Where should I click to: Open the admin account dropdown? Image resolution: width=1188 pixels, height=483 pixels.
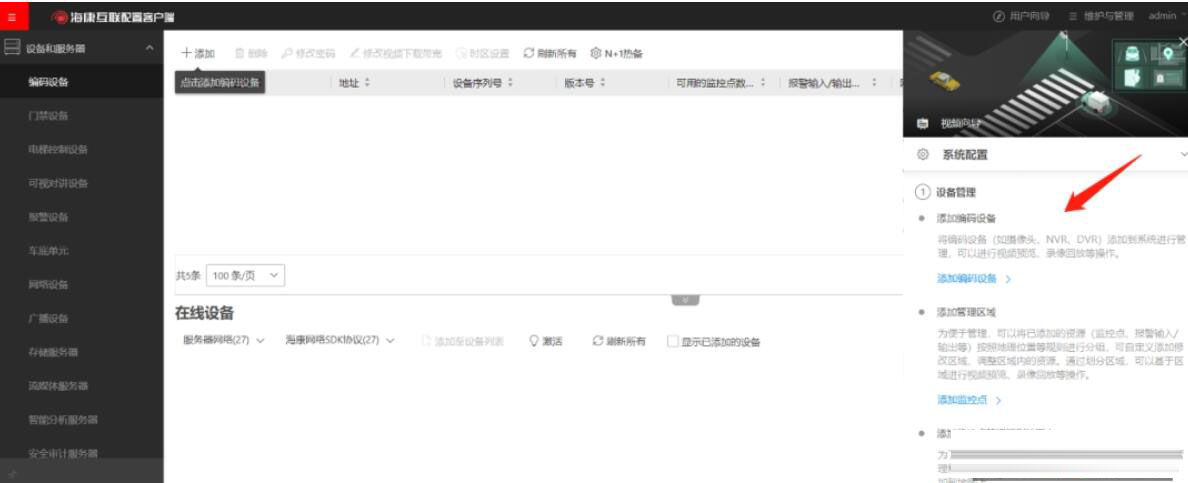tap(1166, 16)
